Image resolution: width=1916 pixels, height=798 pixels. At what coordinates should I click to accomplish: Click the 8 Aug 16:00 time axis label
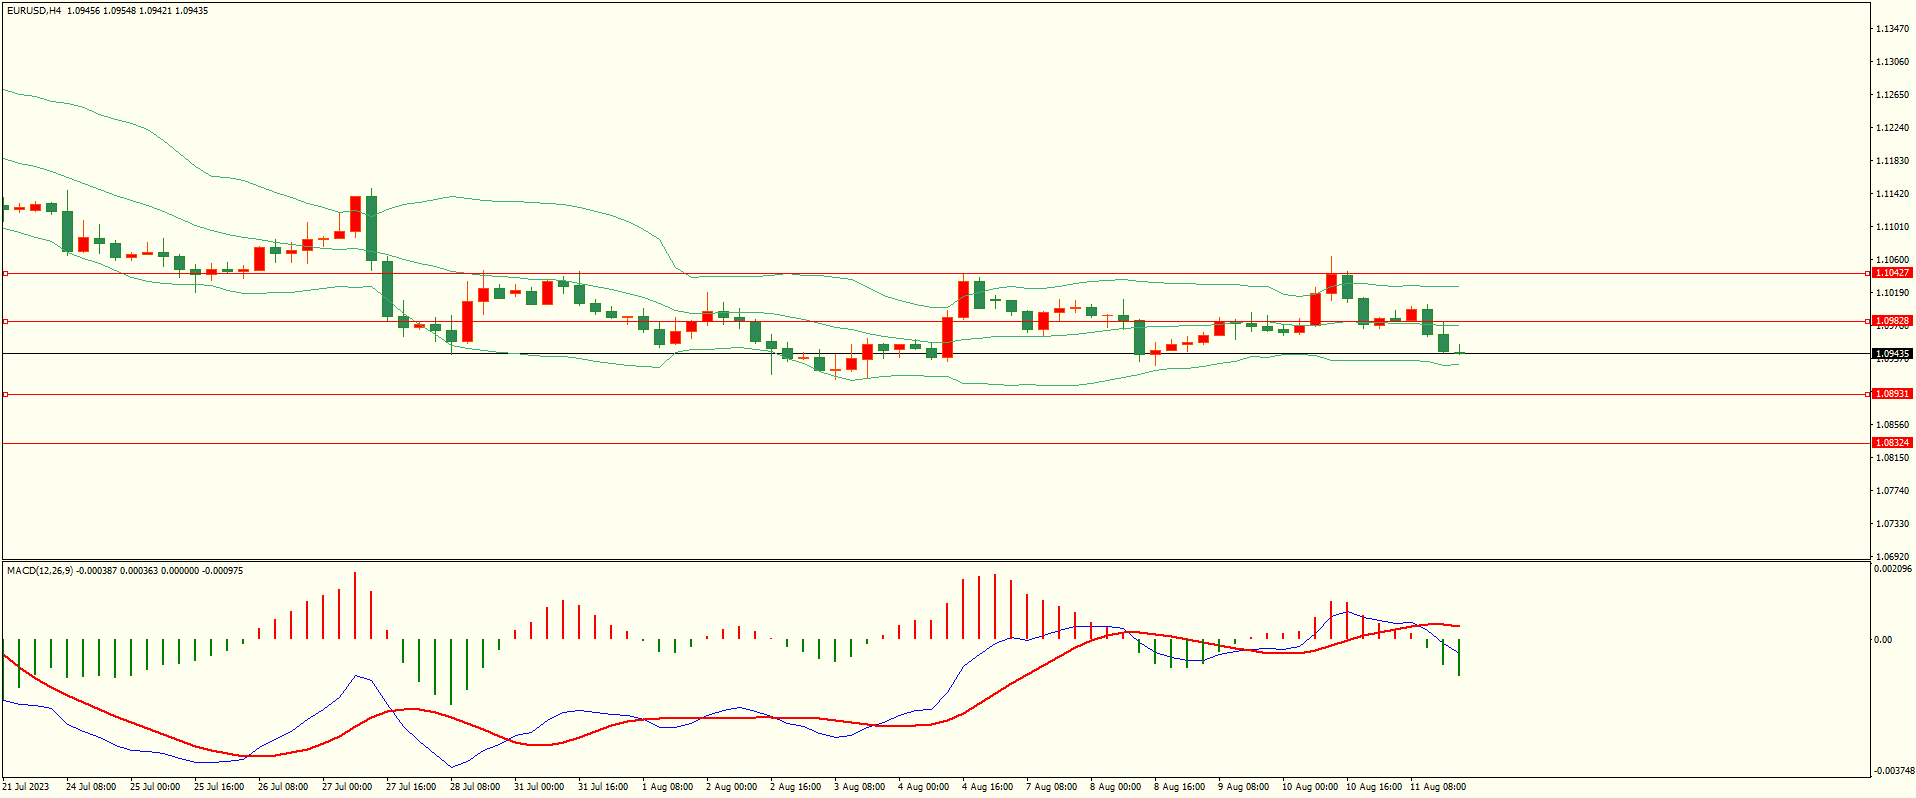click(1179, 787)
